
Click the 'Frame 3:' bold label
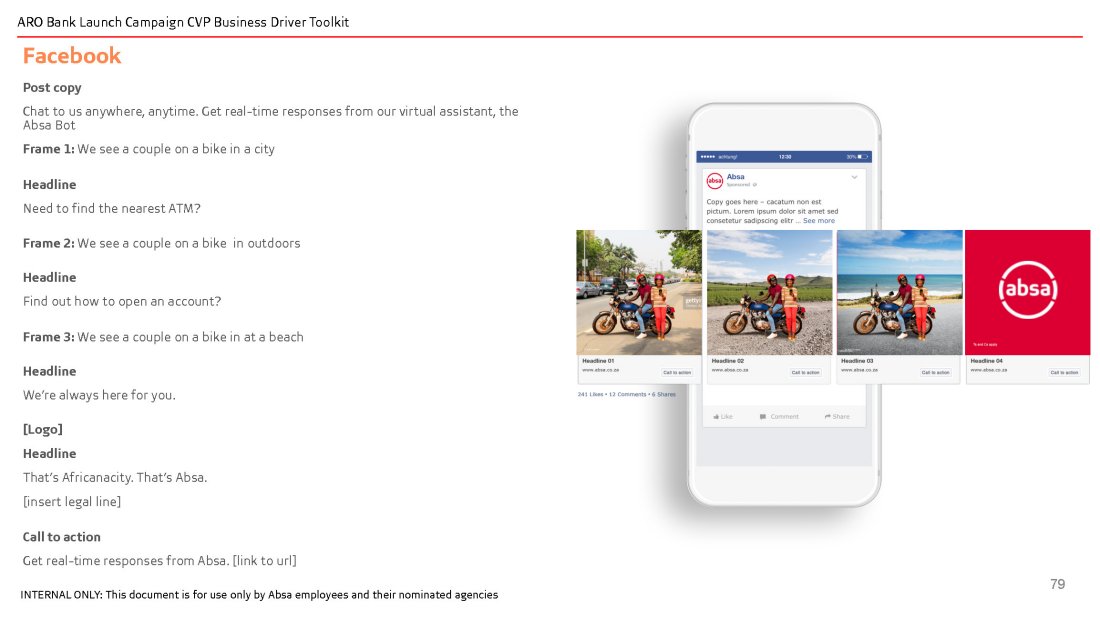tap(48, 337)
